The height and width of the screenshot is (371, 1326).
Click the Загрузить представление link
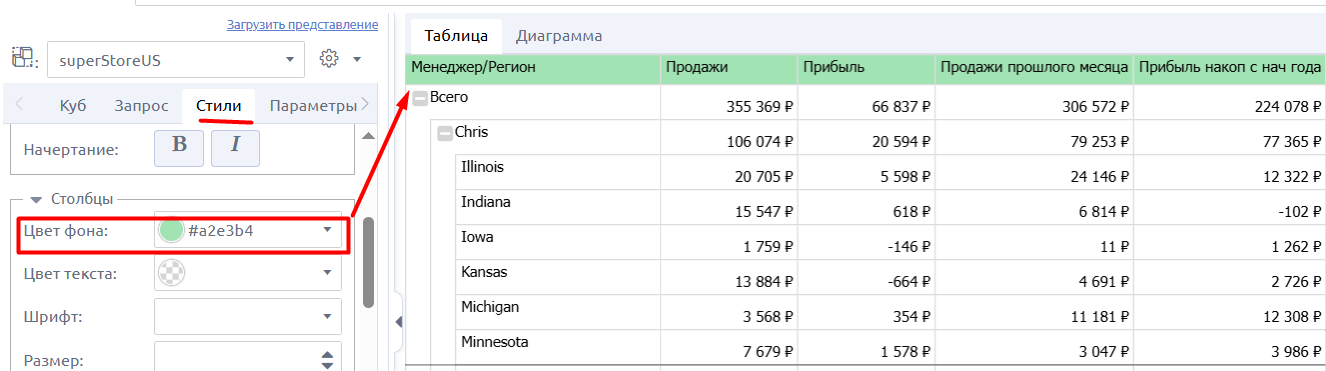303,24
